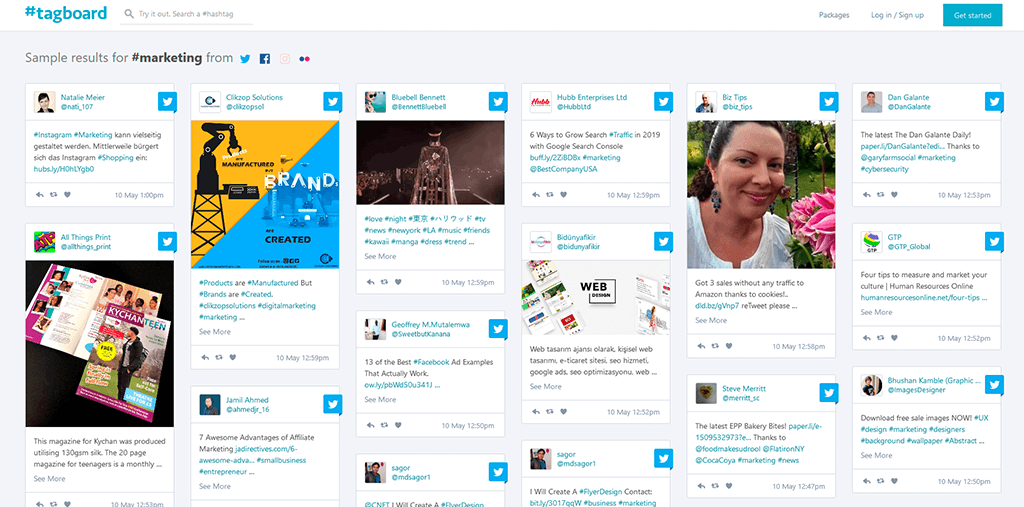1024x507 pixels.
Task: Open the dld.bz/gVnp7 link
Action: pyautogui.click(x=717, y=306)
